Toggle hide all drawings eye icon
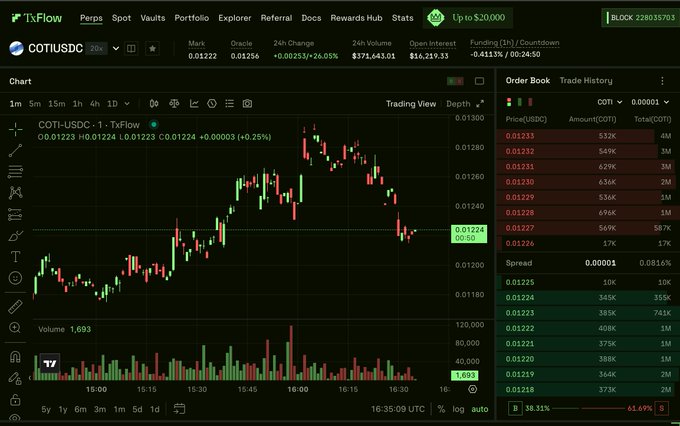The width and height of the screenshot is (680, 426). [15, 418]
